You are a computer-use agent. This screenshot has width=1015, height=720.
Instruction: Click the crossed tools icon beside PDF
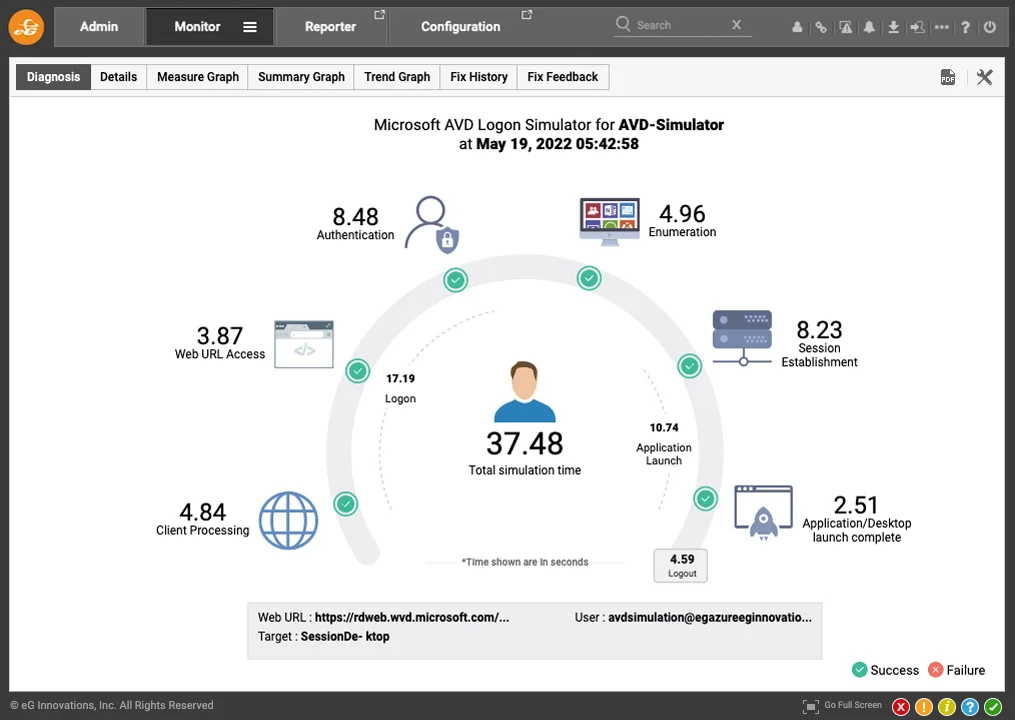click(x=985, y=77)
